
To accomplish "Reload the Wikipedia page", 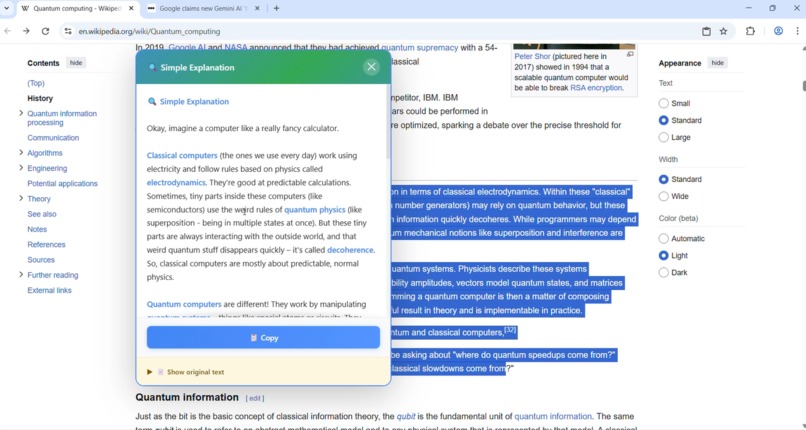I will click(45, 31).
